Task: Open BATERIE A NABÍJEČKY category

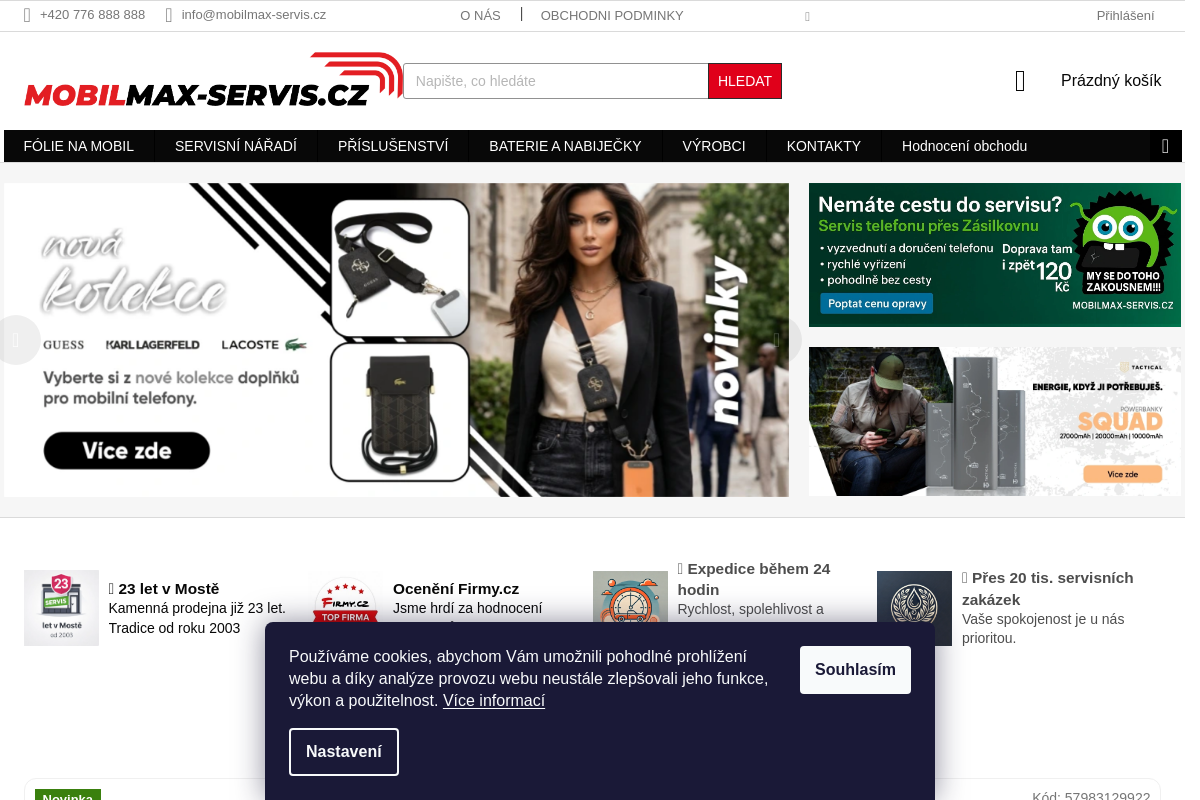Action: 565,146
